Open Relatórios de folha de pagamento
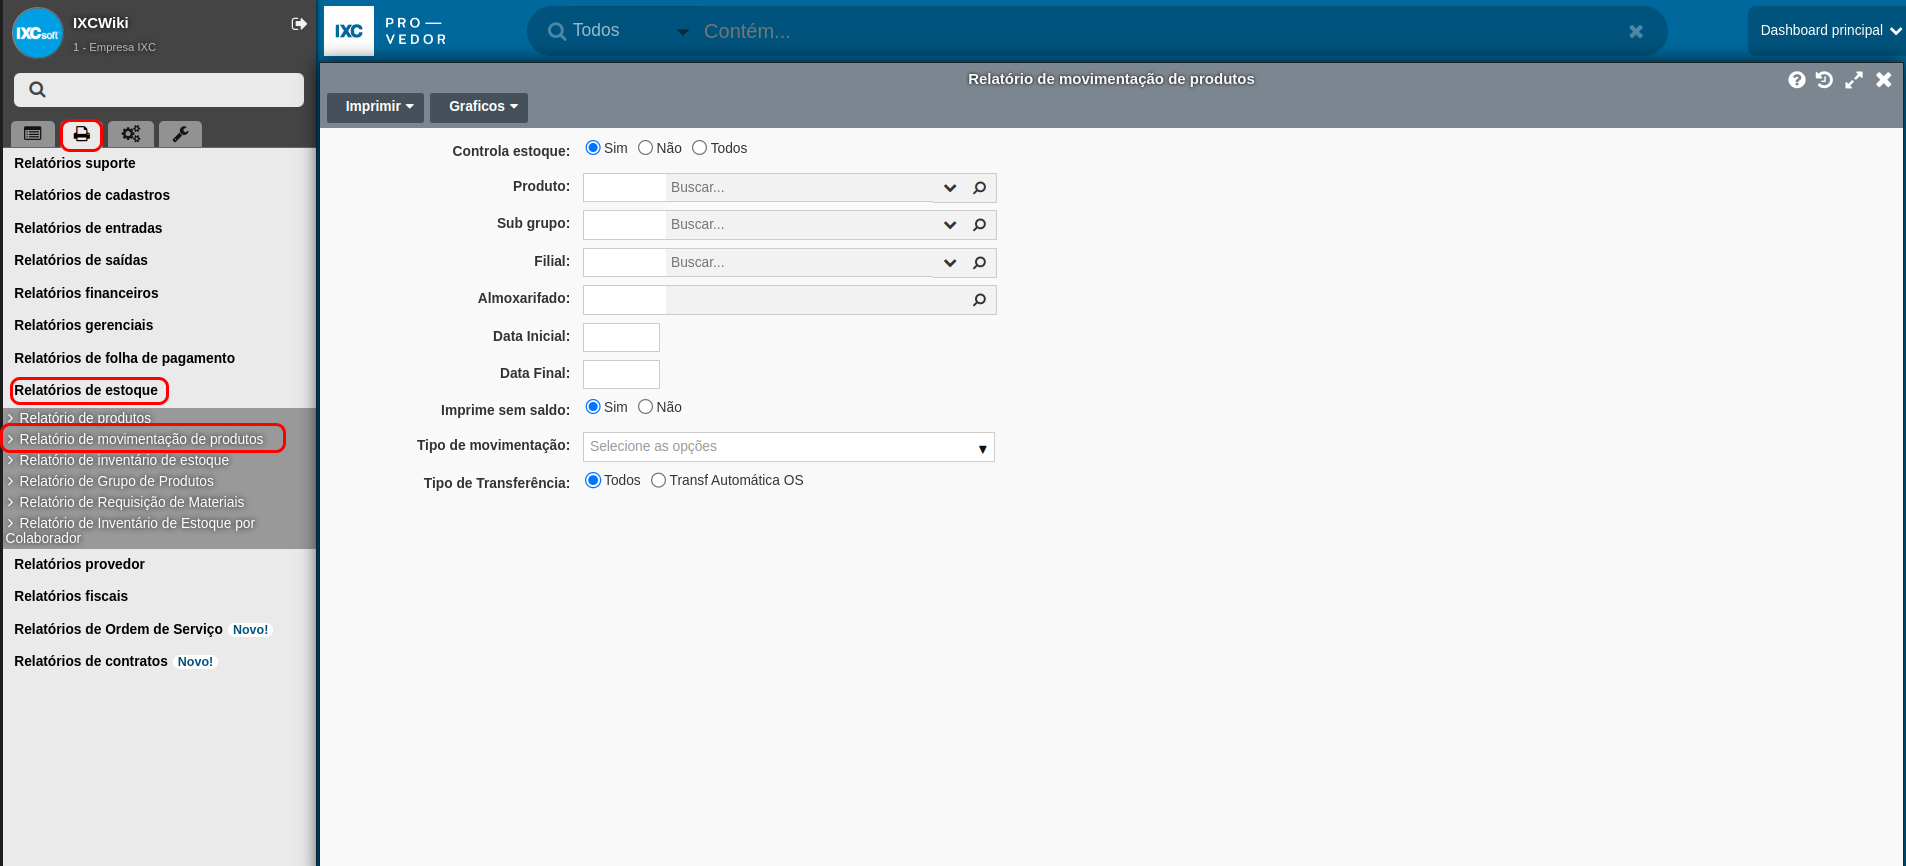Viewport: 1906px width, 866px height. 125,358
